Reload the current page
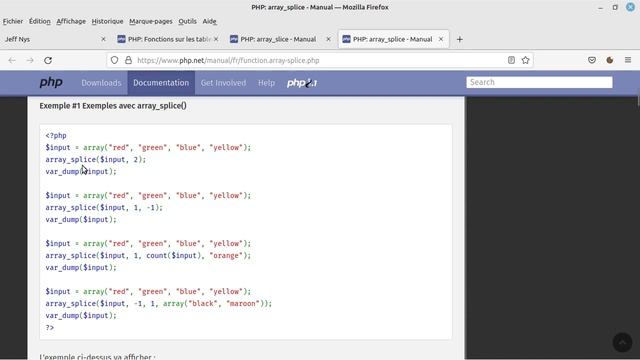 48,60
